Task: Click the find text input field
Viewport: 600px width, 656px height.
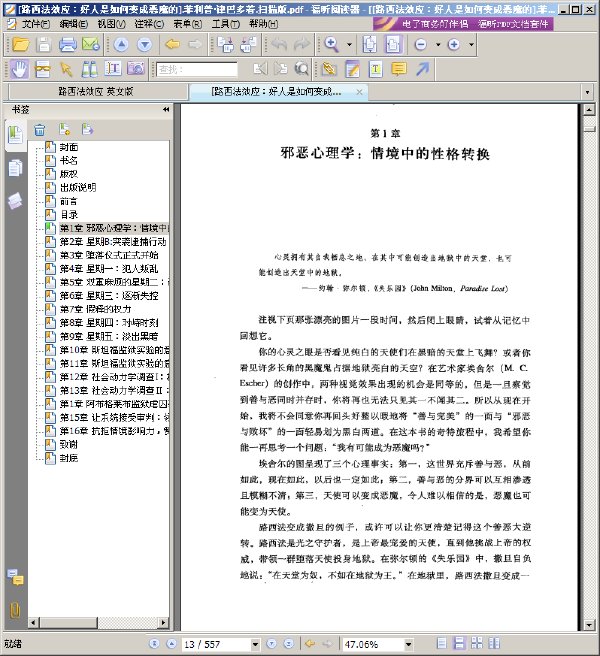Action: coord(197,69)
